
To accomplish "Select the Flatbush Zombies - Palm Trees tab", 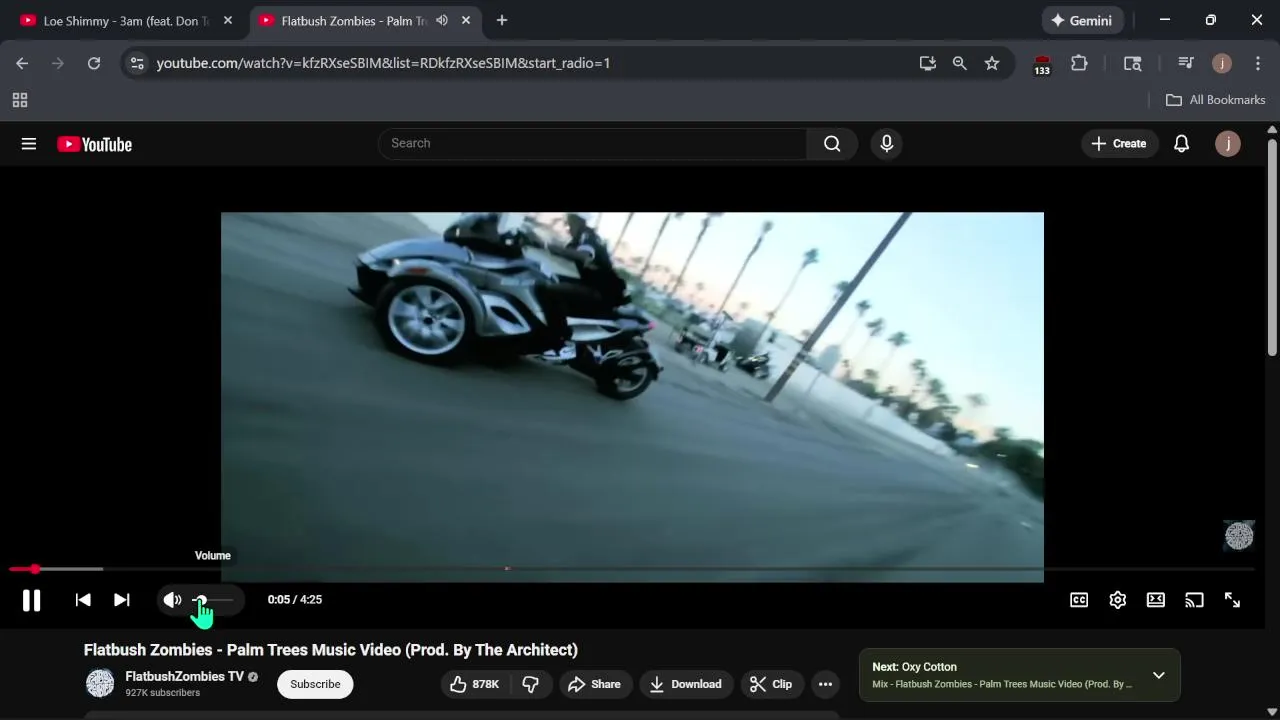I will click(x=353, y=21).
